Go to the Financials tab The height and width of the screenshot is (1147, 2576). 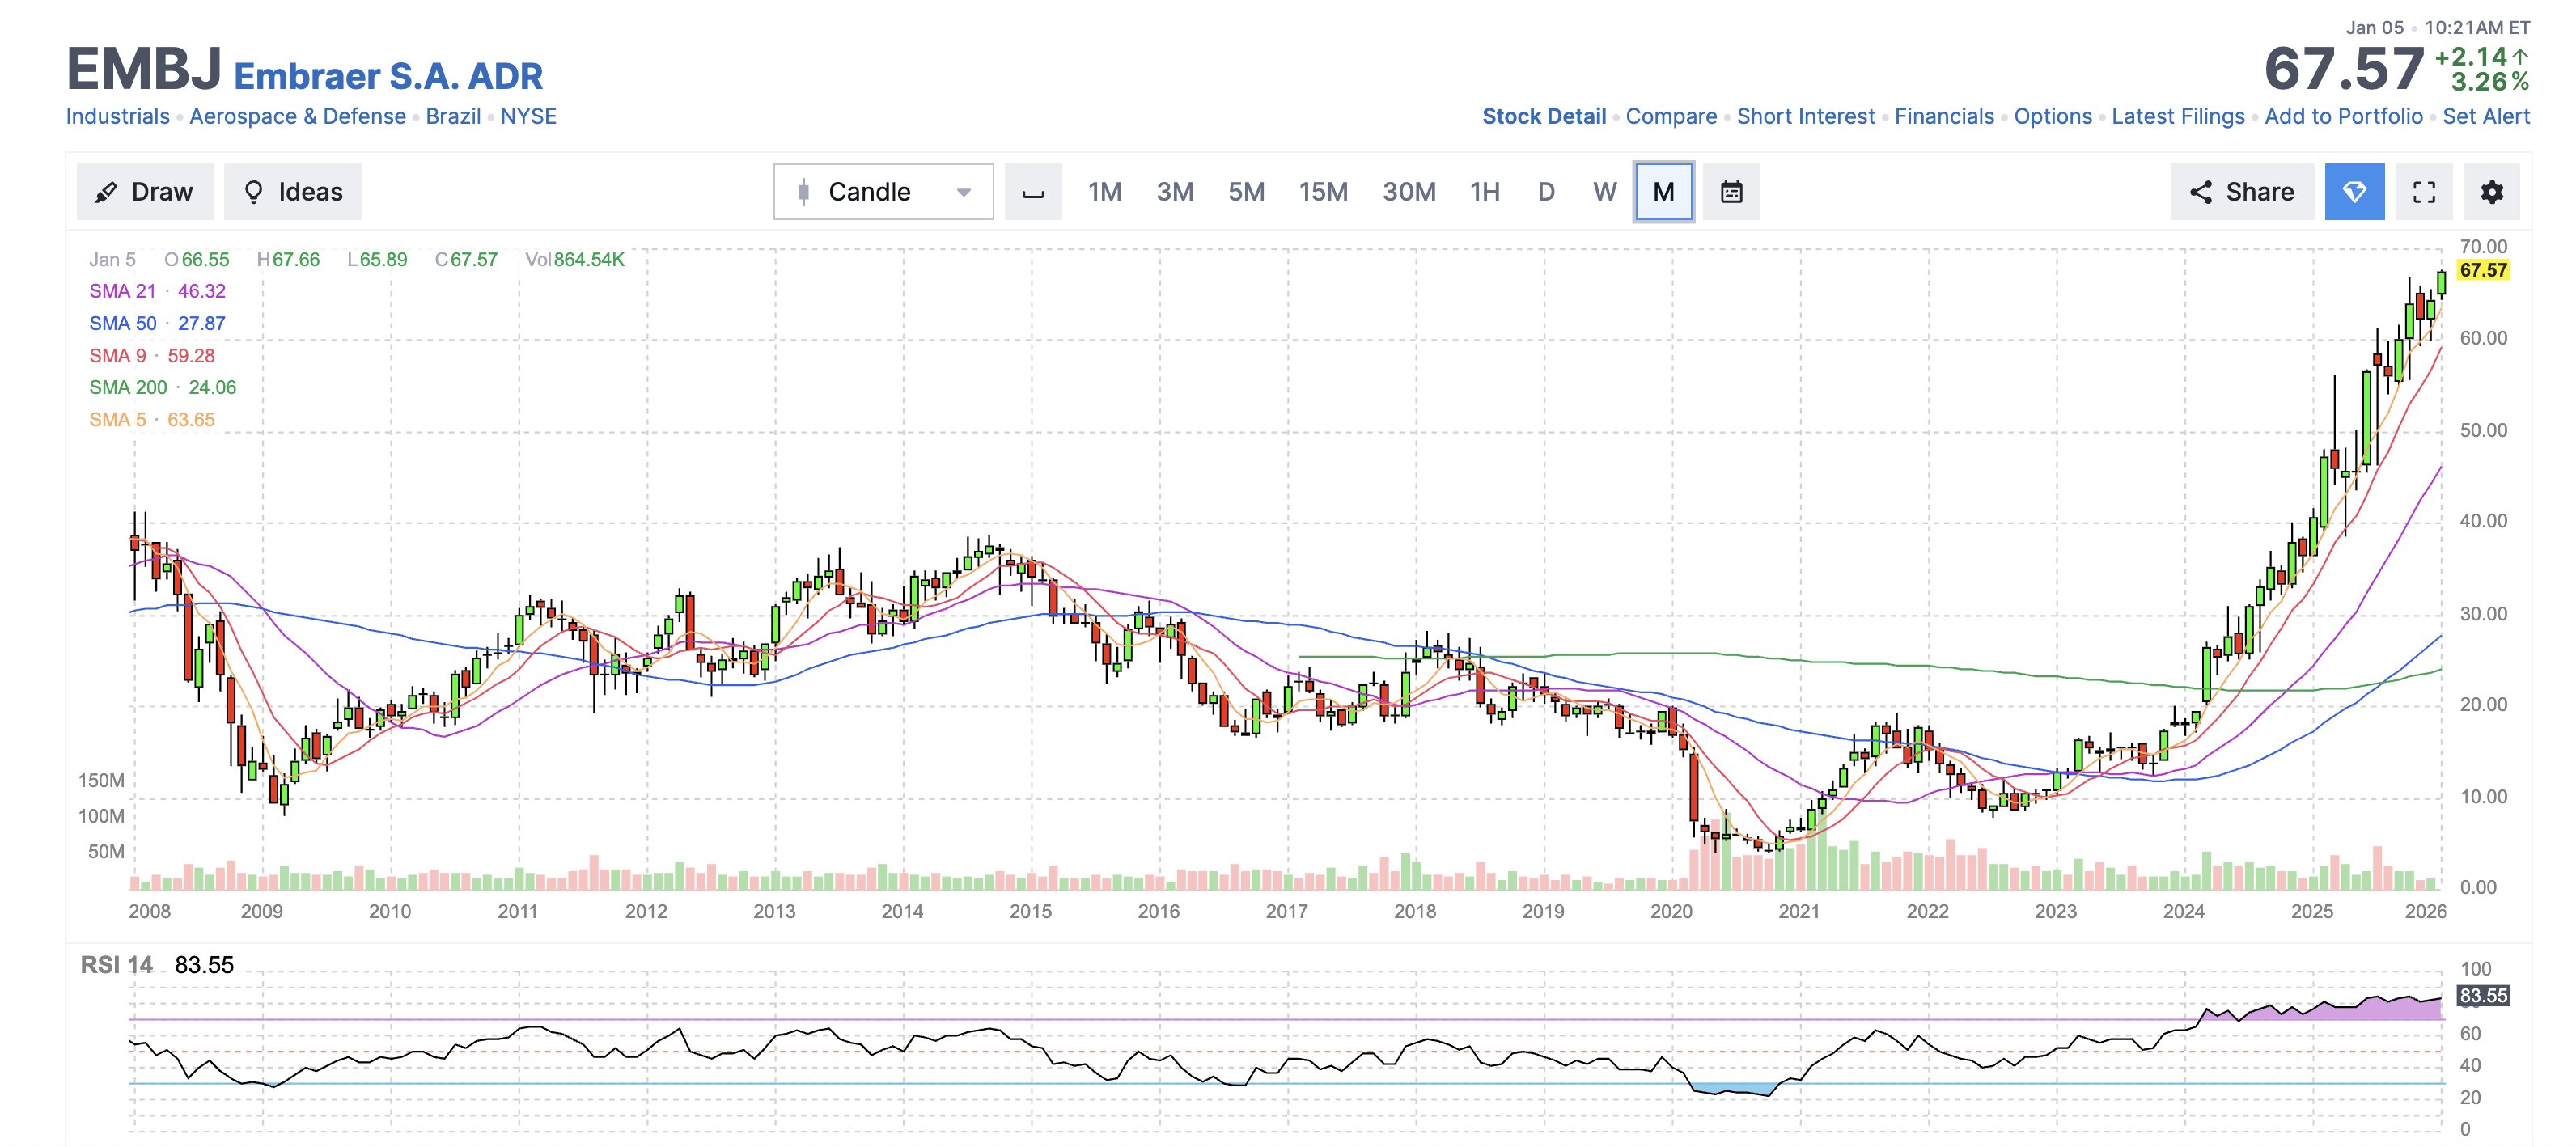click(x=1943, y=116)
